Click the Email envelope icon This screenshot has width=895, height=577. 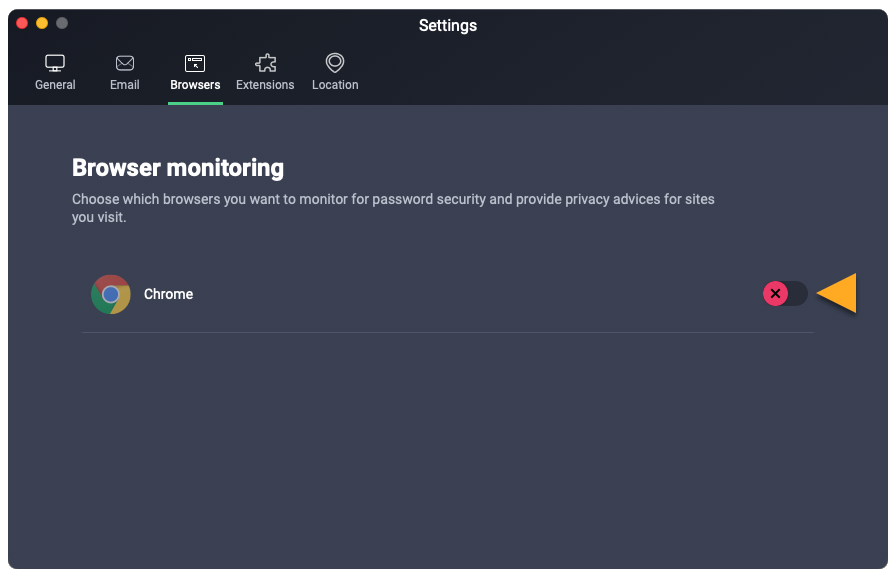point(125,63)
